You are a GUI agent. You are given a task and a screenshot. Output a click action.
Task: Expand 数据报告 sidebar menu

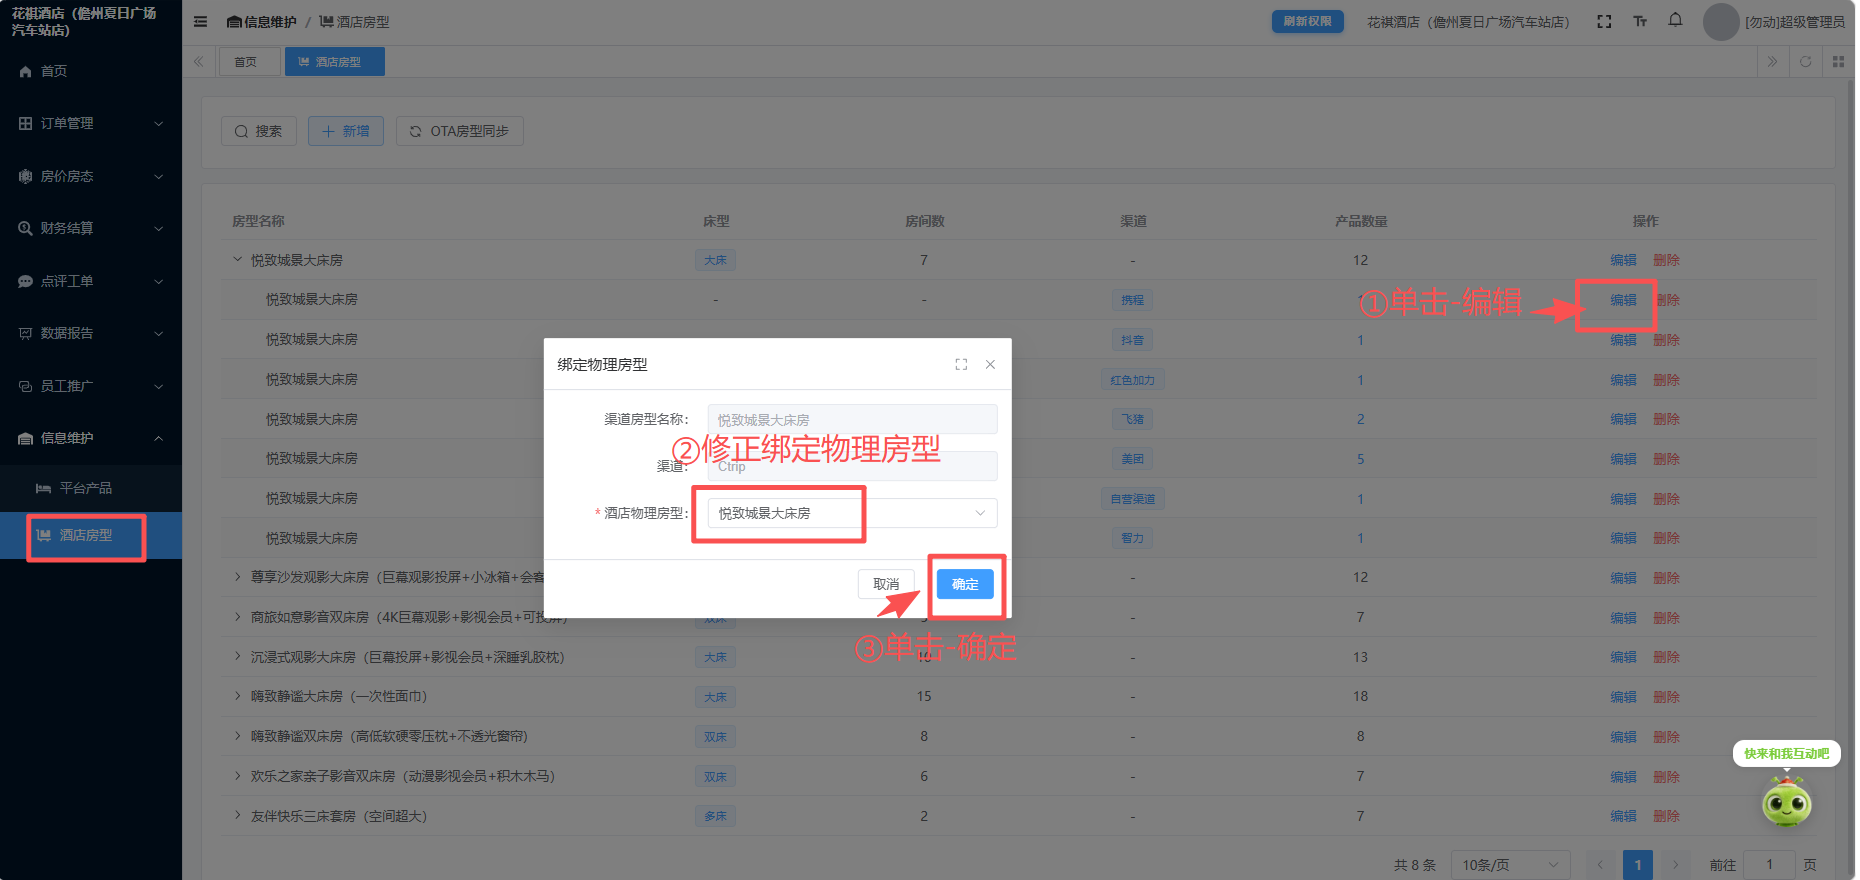(91, 333)
